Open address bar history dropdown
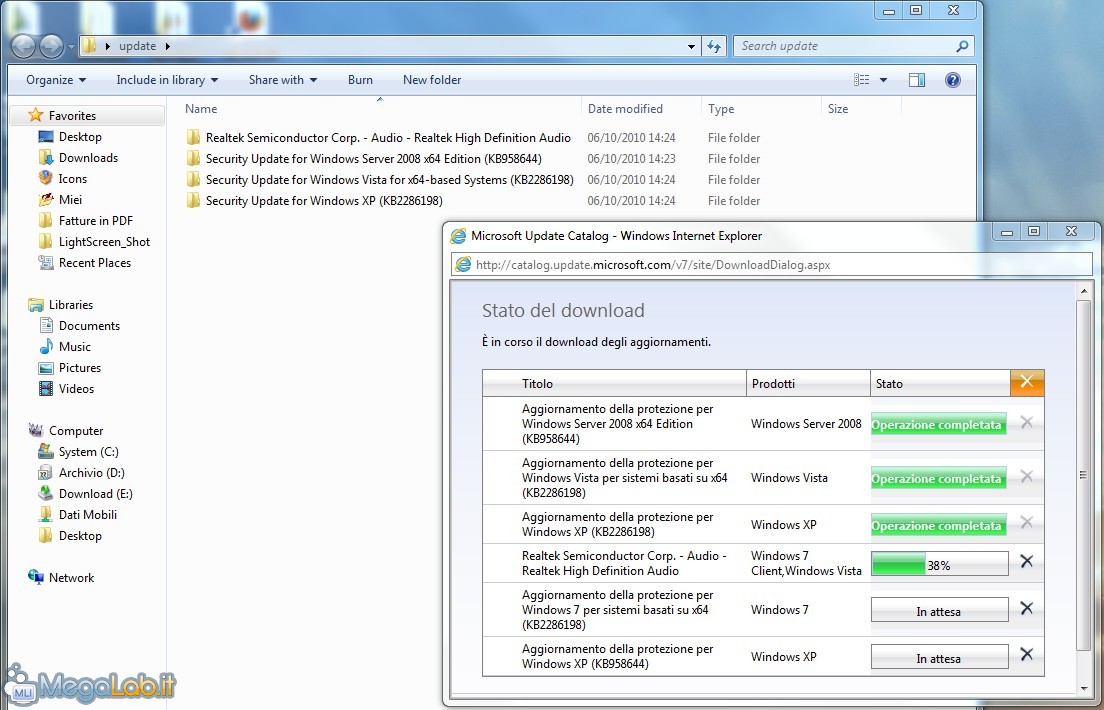 (691, 46)
